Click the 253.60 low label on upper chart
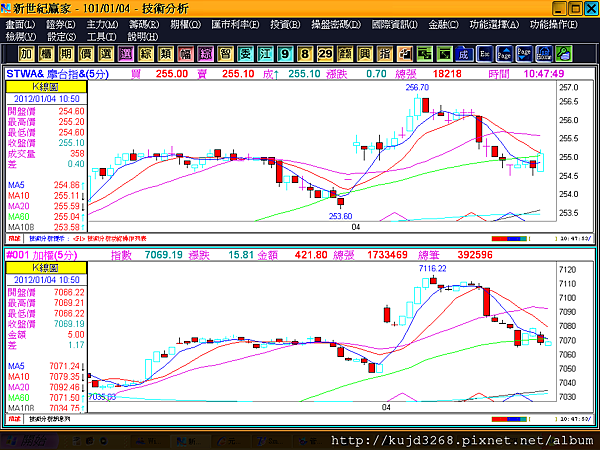Viewport: 600px width, 450px height. click(340, 216)
